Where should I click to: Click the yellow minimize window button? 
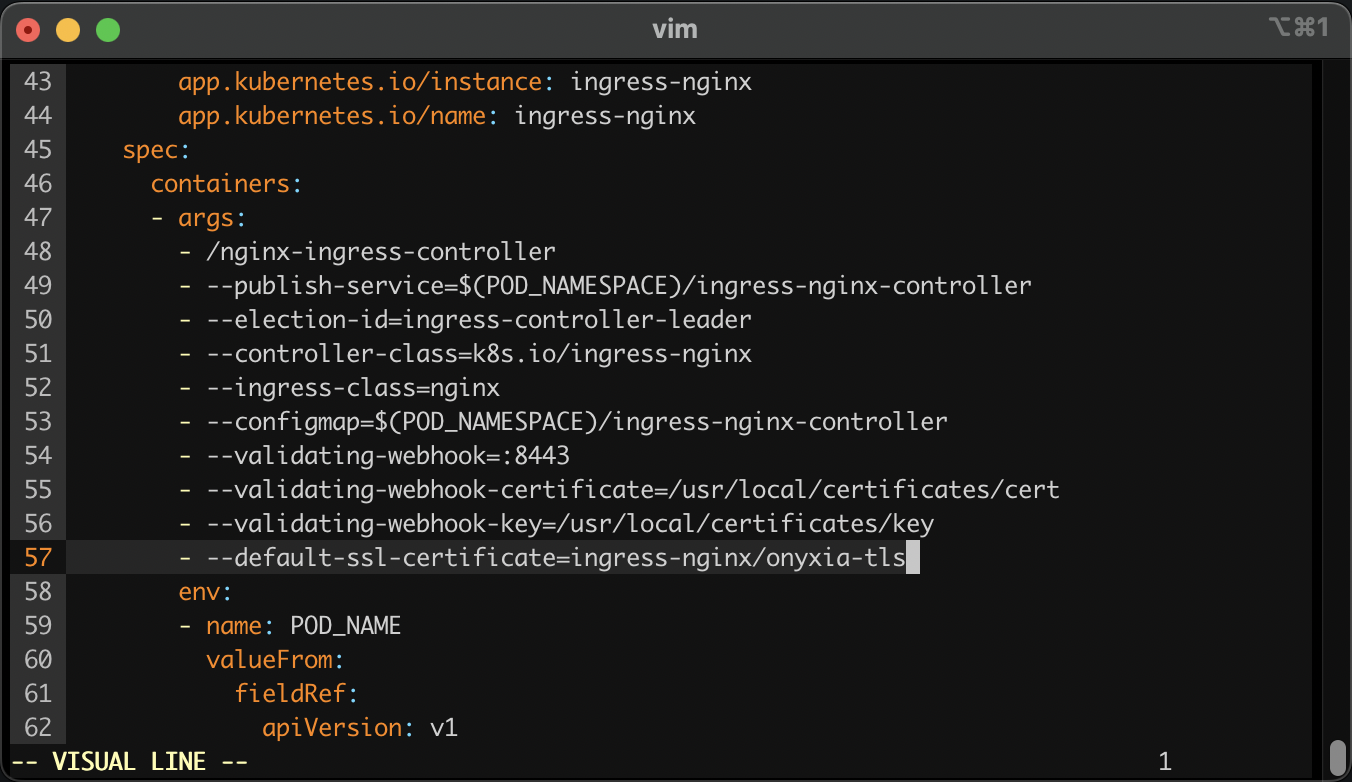point(68,30)
